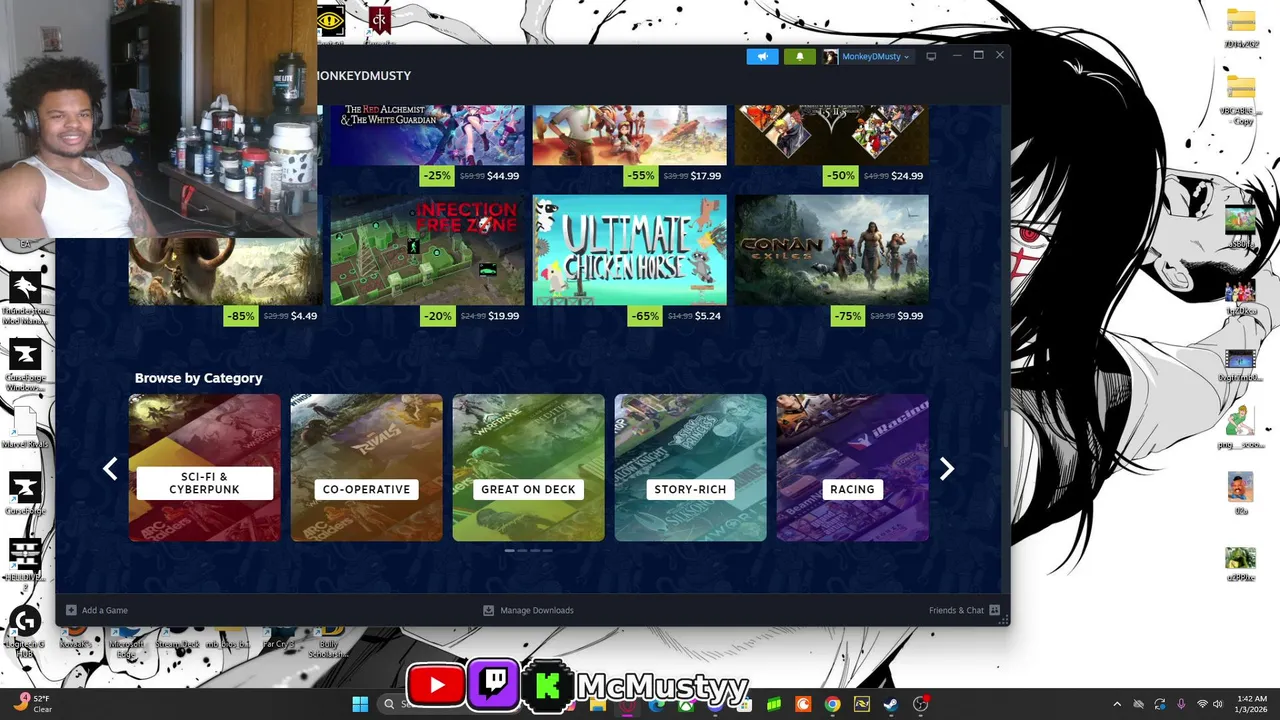Open the CurseForge desktop shortcut
The height and width of the screenshot is (720, 1280).
pos(25,493)
